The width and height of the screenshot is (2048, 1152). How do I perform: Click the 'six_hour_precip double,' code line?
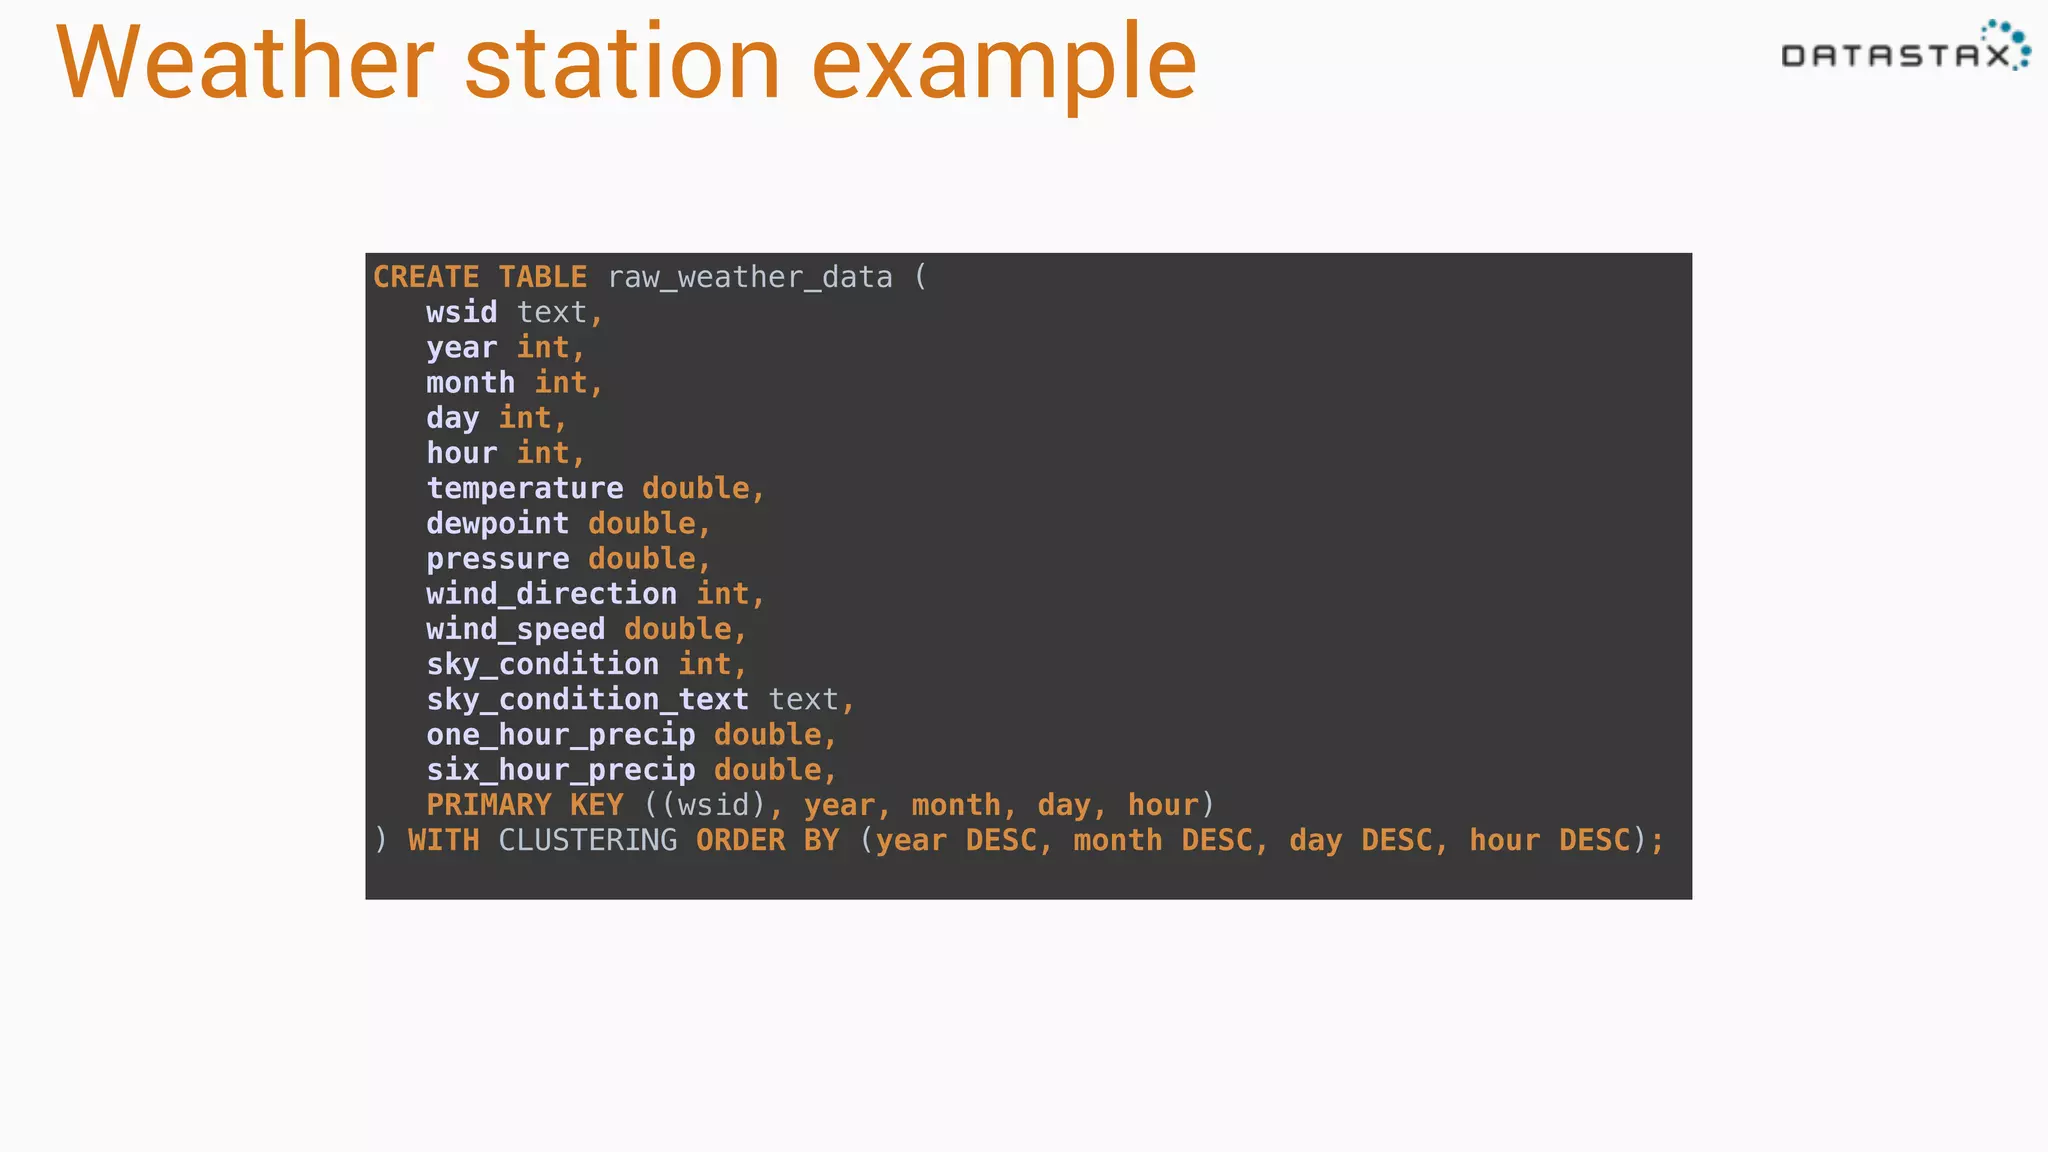(x=631, y=770)
